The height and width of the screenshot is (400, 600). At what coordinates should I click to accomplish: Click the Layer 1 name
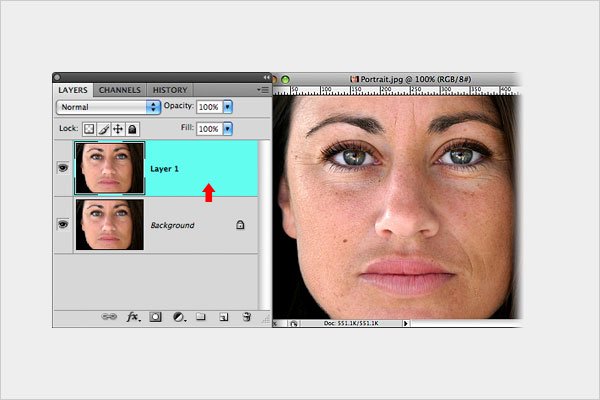(x=165, y=169)
